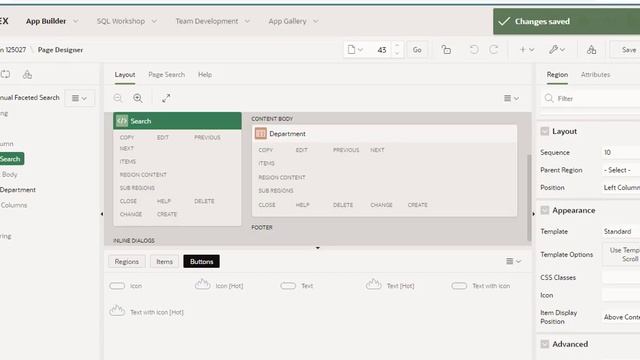Open the Create plus menu
This screenshot has width=640, height=360.
click(527, 50)
